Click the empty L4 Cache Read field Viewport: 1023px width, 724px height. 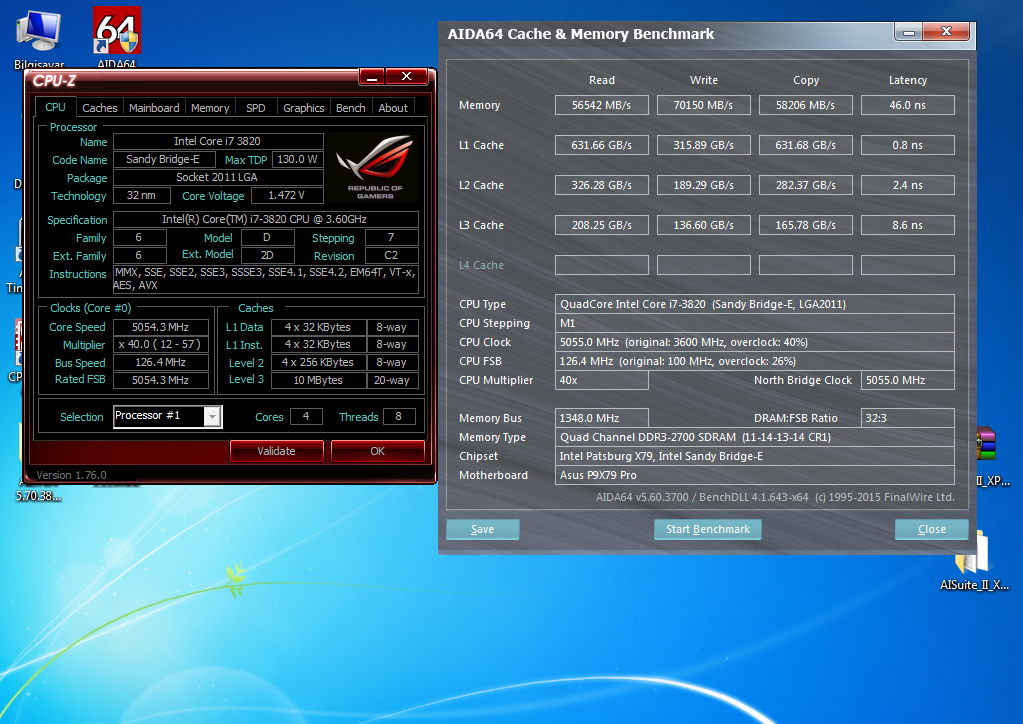pyautogui.click(x=602, y=265)
